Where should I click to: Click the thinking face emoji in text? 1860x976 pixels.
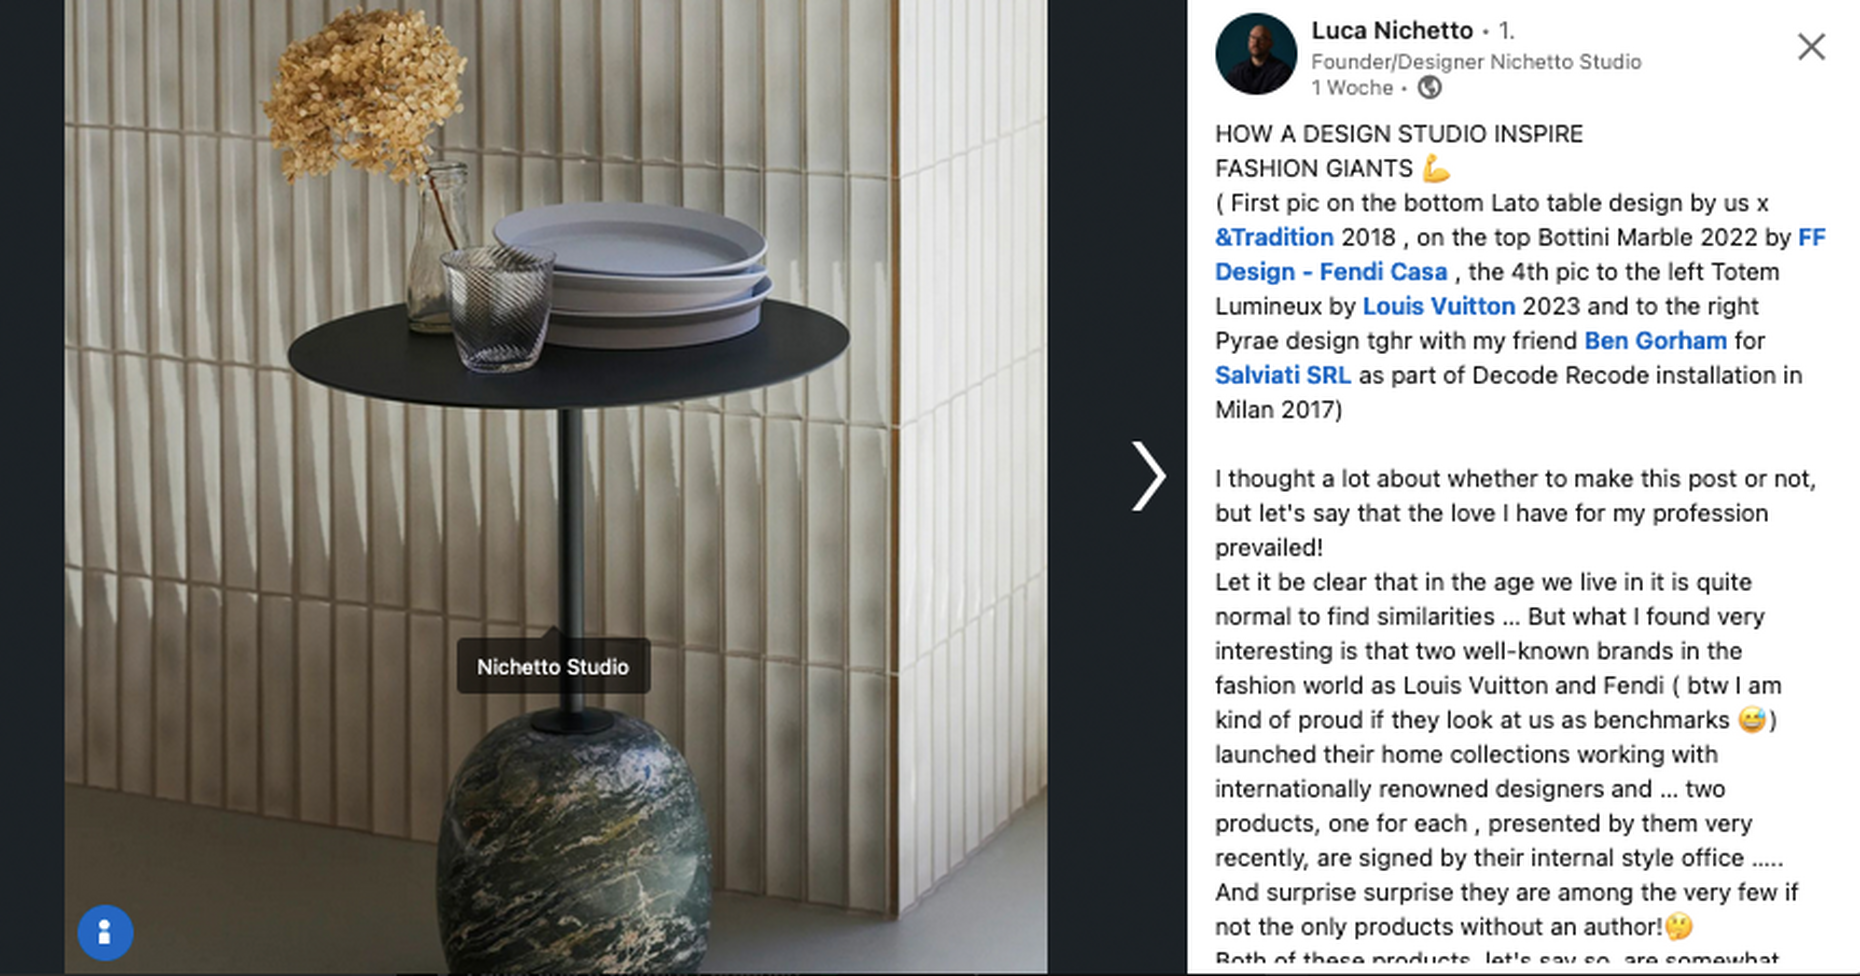[x=1680, y=927]
